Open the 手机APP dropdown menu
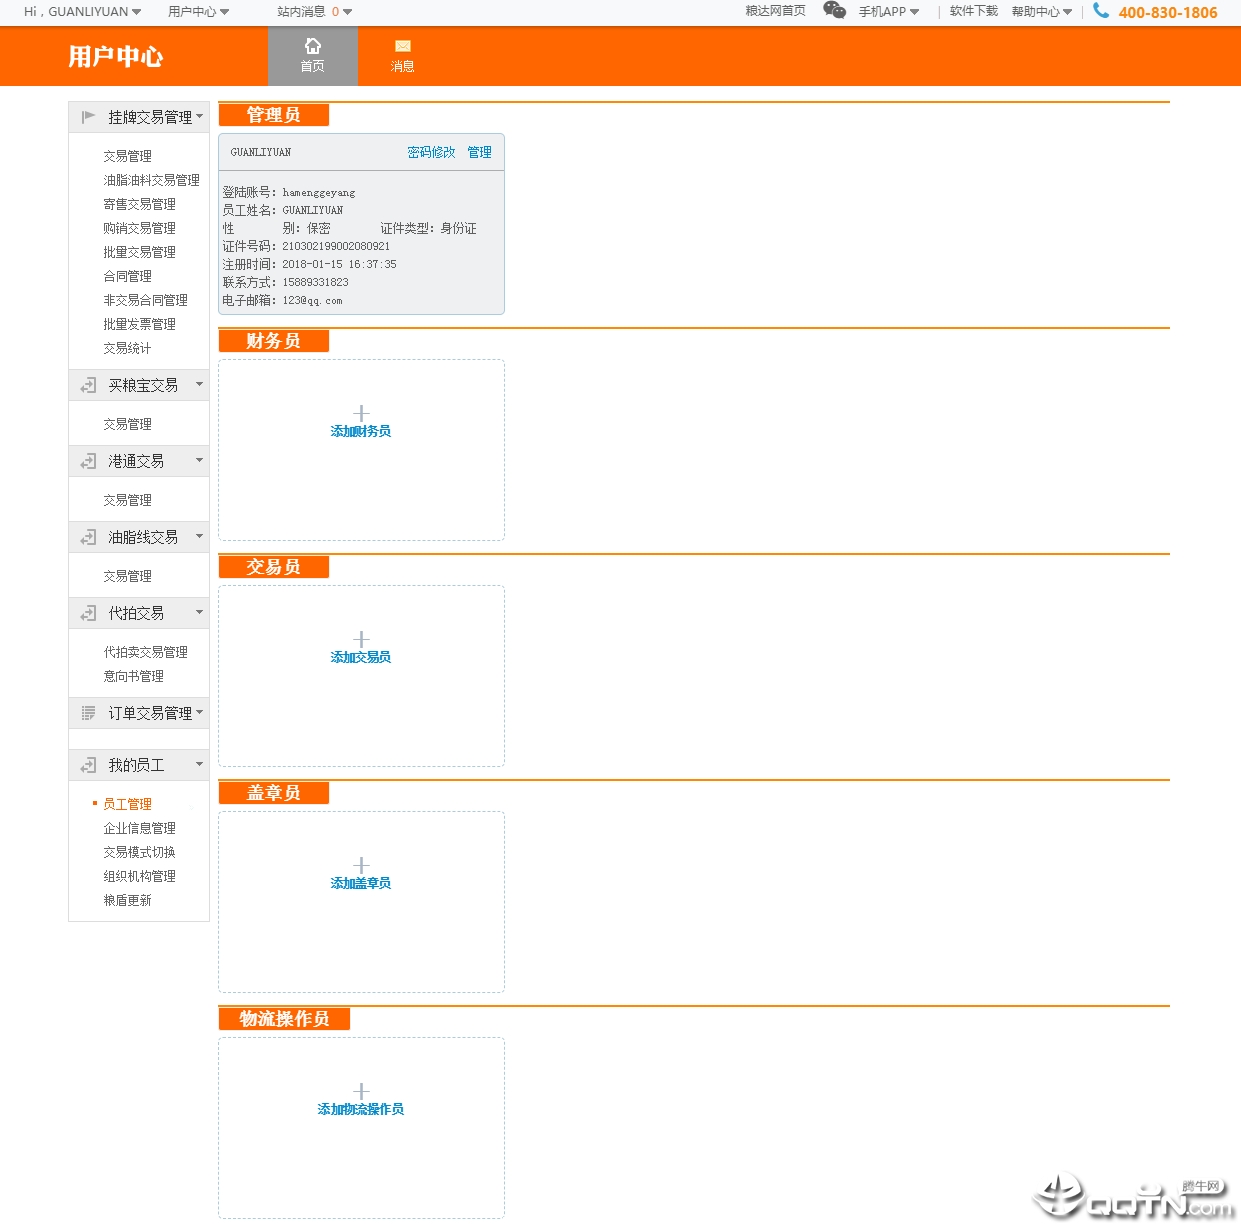The image size is (1241, 1224). 889,12
